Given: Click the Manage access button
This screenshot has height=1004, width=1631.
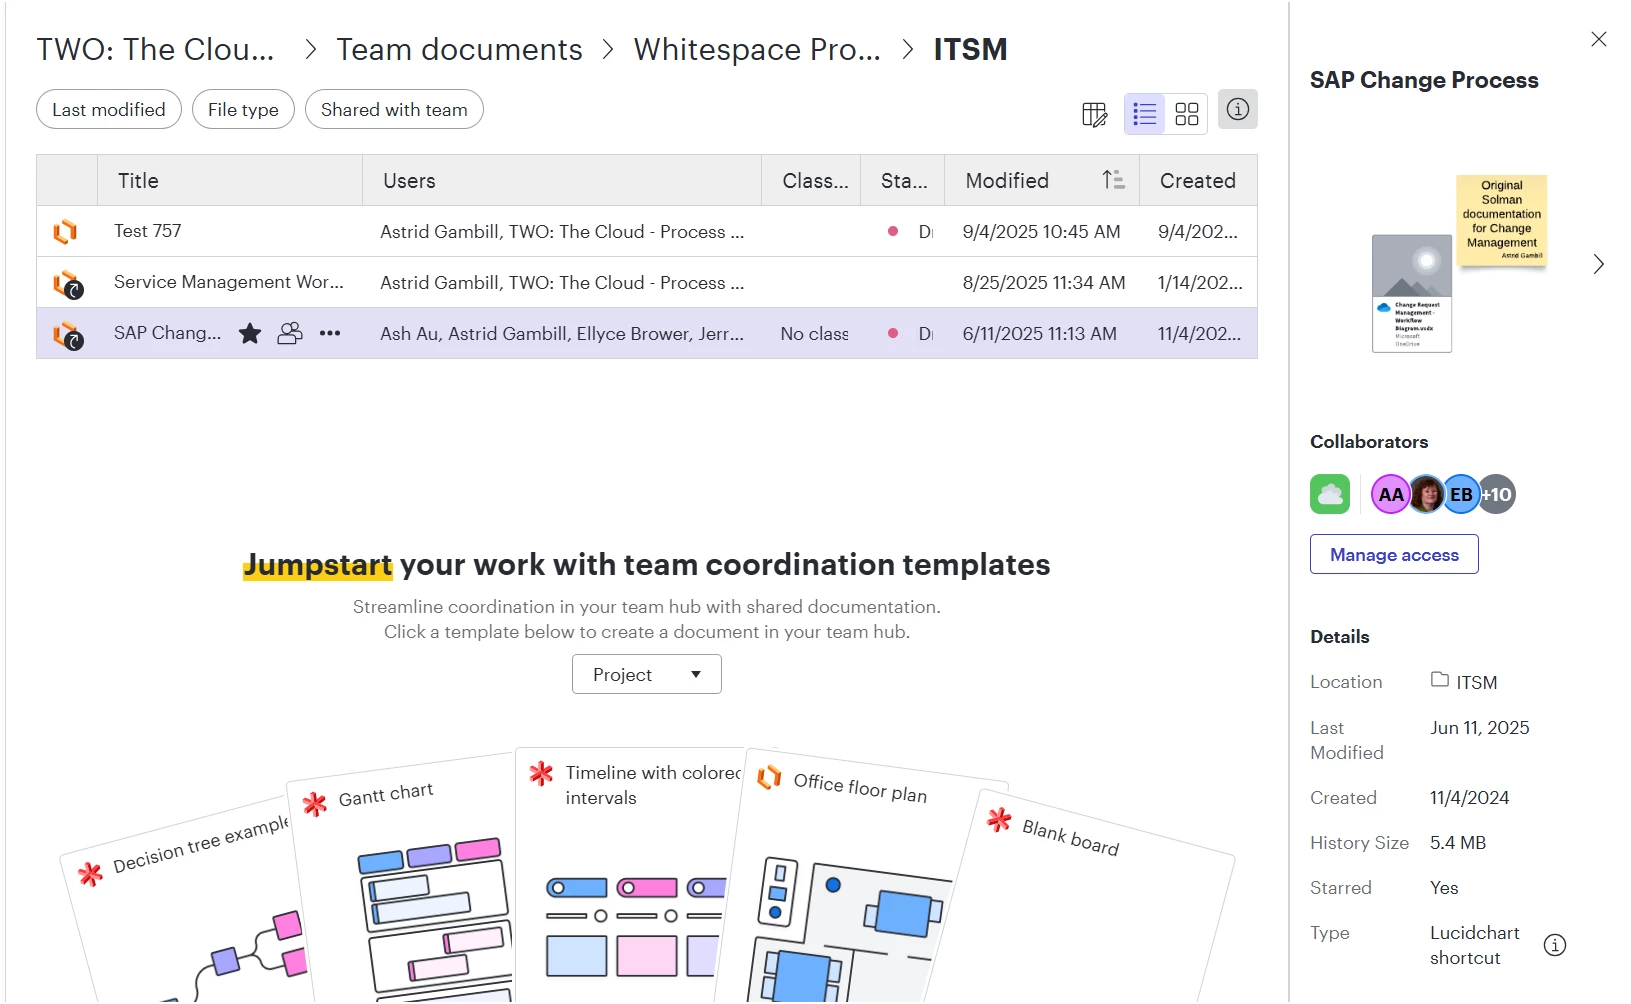Looking at the screenshot, I should point(1394,554).
